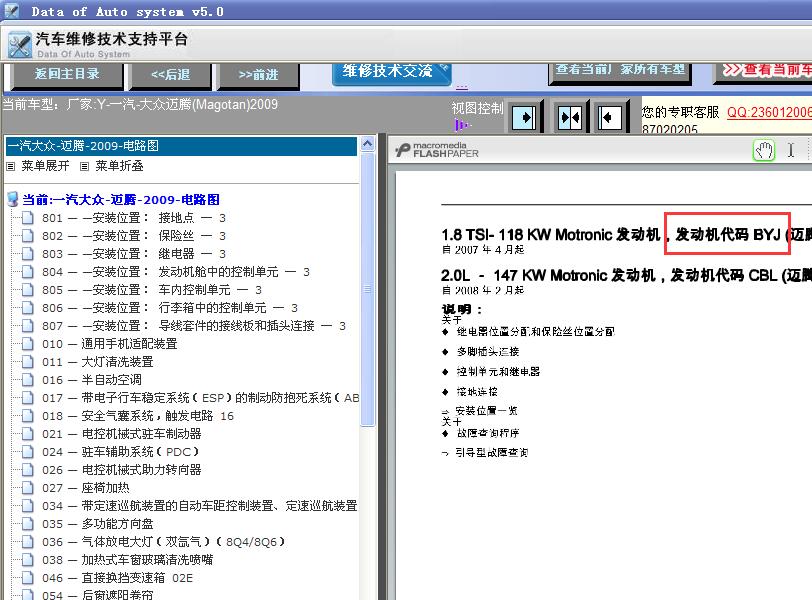
Task: Select the FlashPaper hand pan tool
Action: pos(764,151)
